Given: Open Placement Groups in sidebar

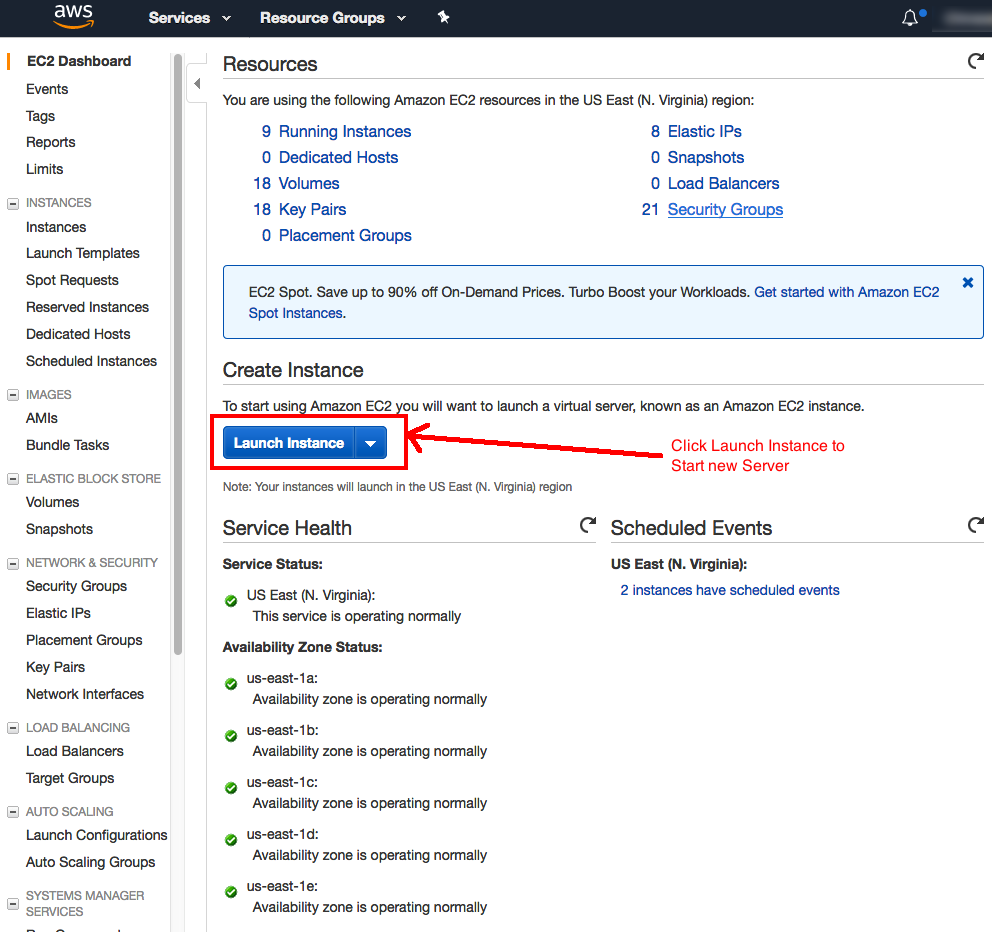Looking at the screenshot, I should coord(84,640).
